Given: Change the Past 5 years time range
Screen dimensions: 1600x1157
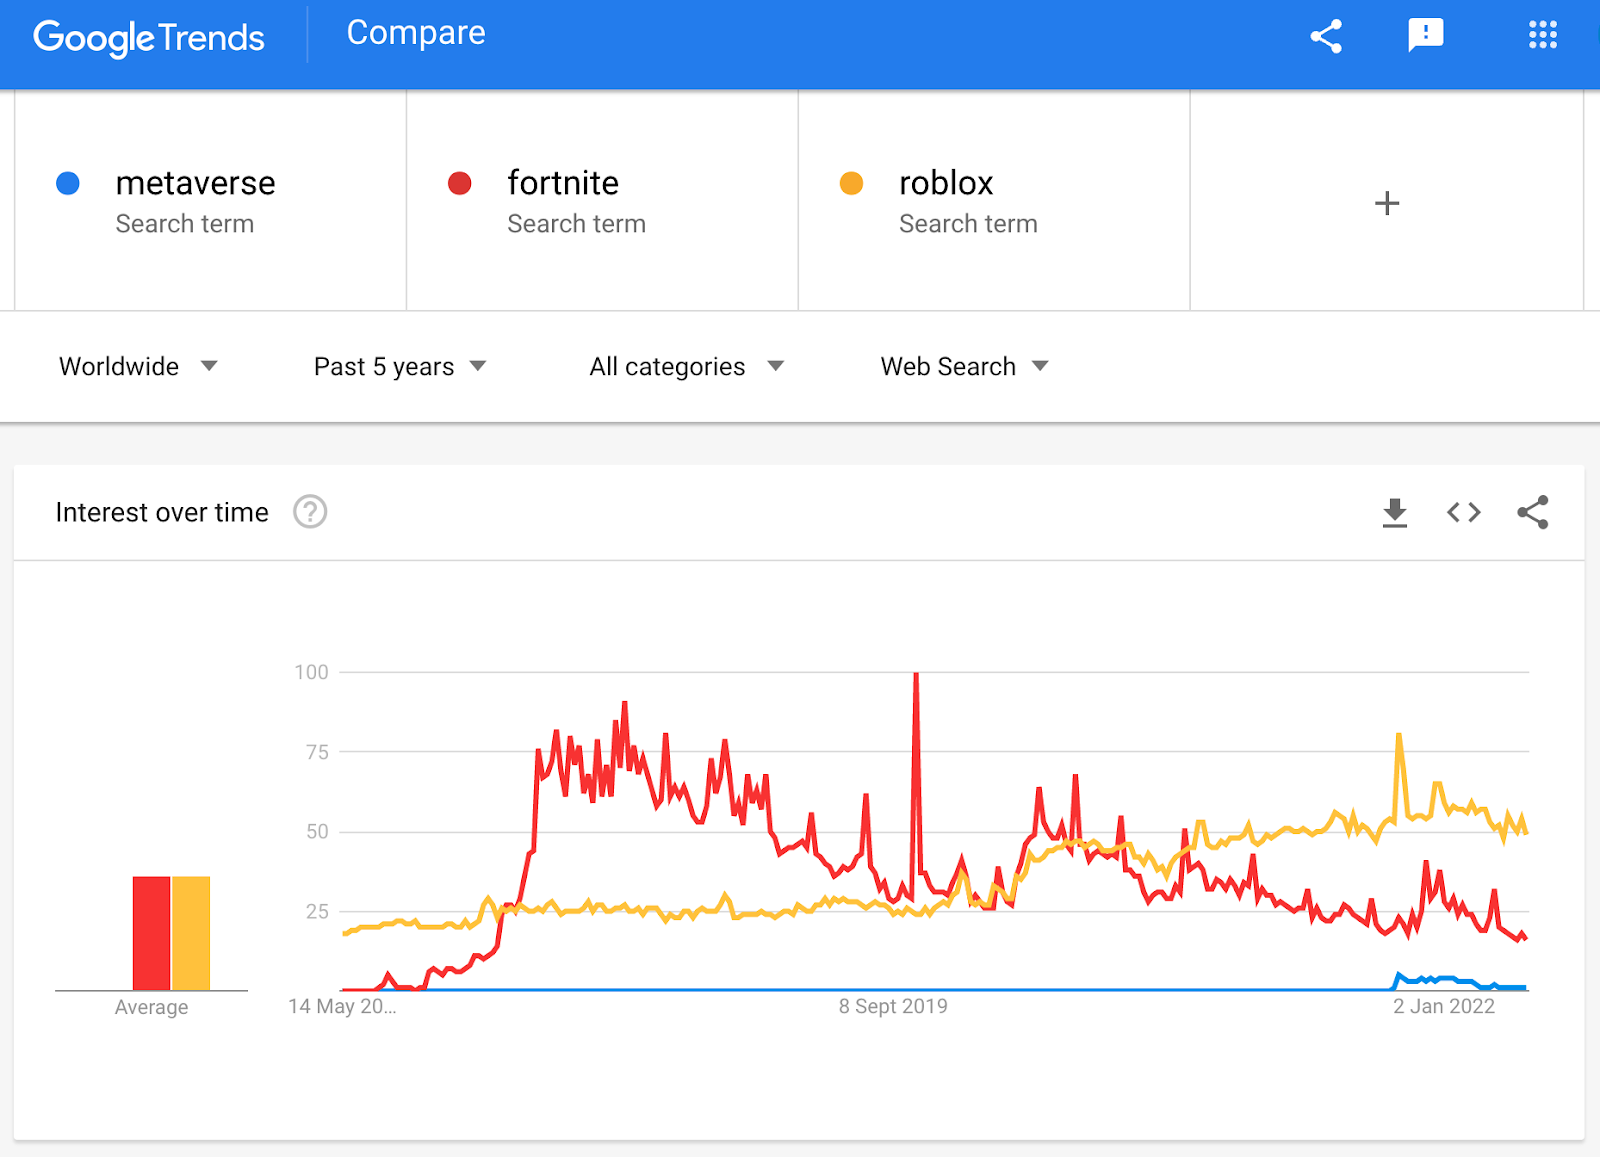Looking at the screenshot, I should 400,366.
